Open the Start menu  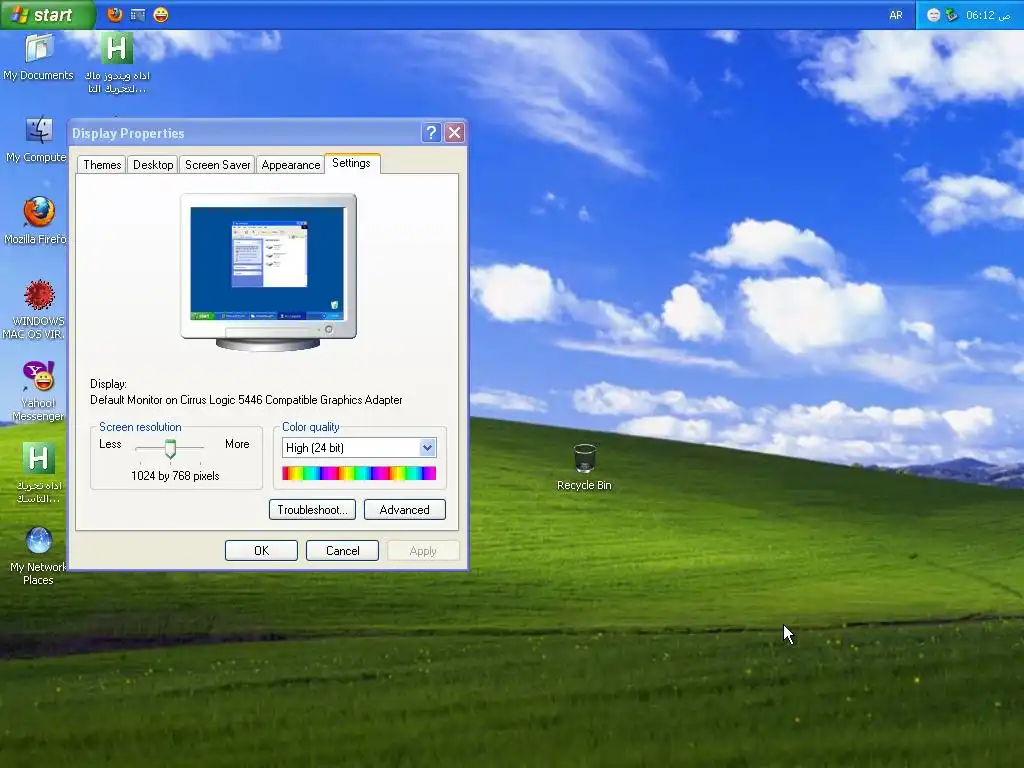tap(48, 14)
